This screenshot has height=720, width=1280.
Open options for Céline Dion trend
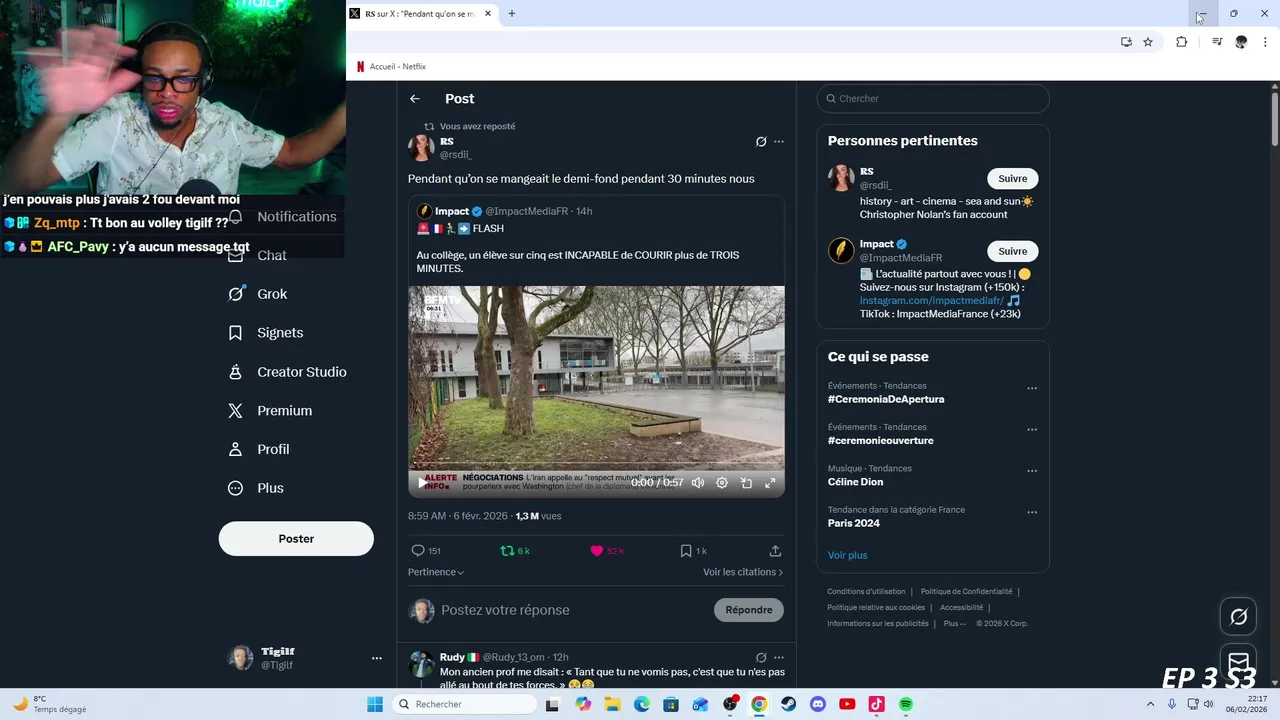click(1032, 471)
